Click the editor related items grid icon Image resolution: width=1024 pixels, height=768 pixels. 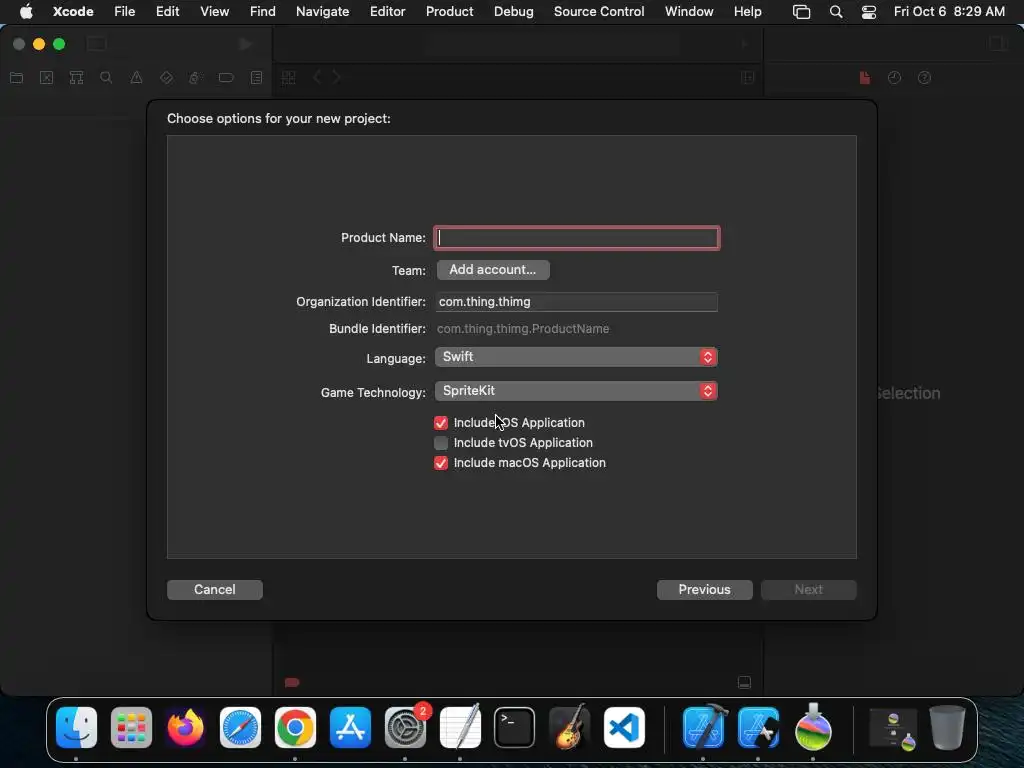tap(289, 78)
